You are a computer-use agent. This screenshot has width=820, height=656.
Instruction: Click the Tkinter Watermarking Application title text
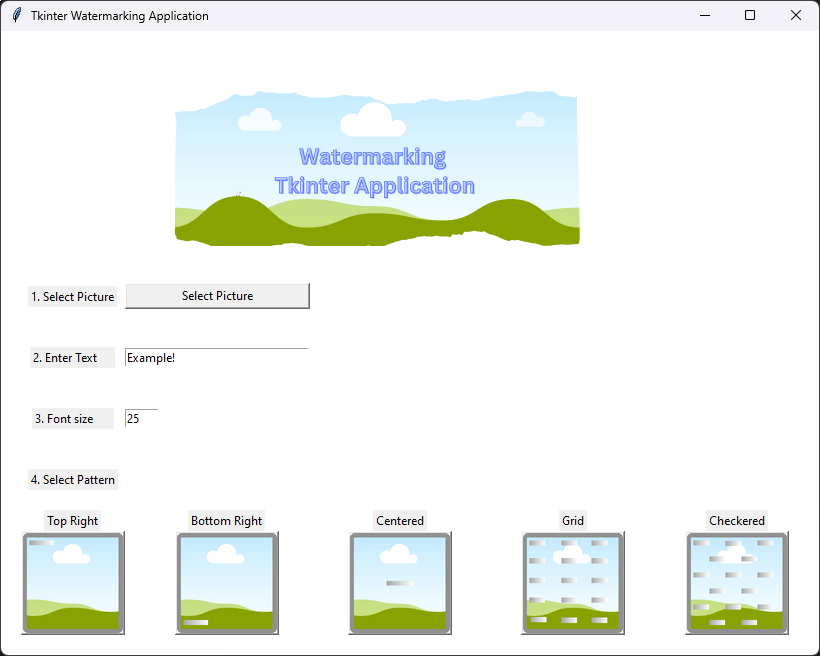point(119,15)
